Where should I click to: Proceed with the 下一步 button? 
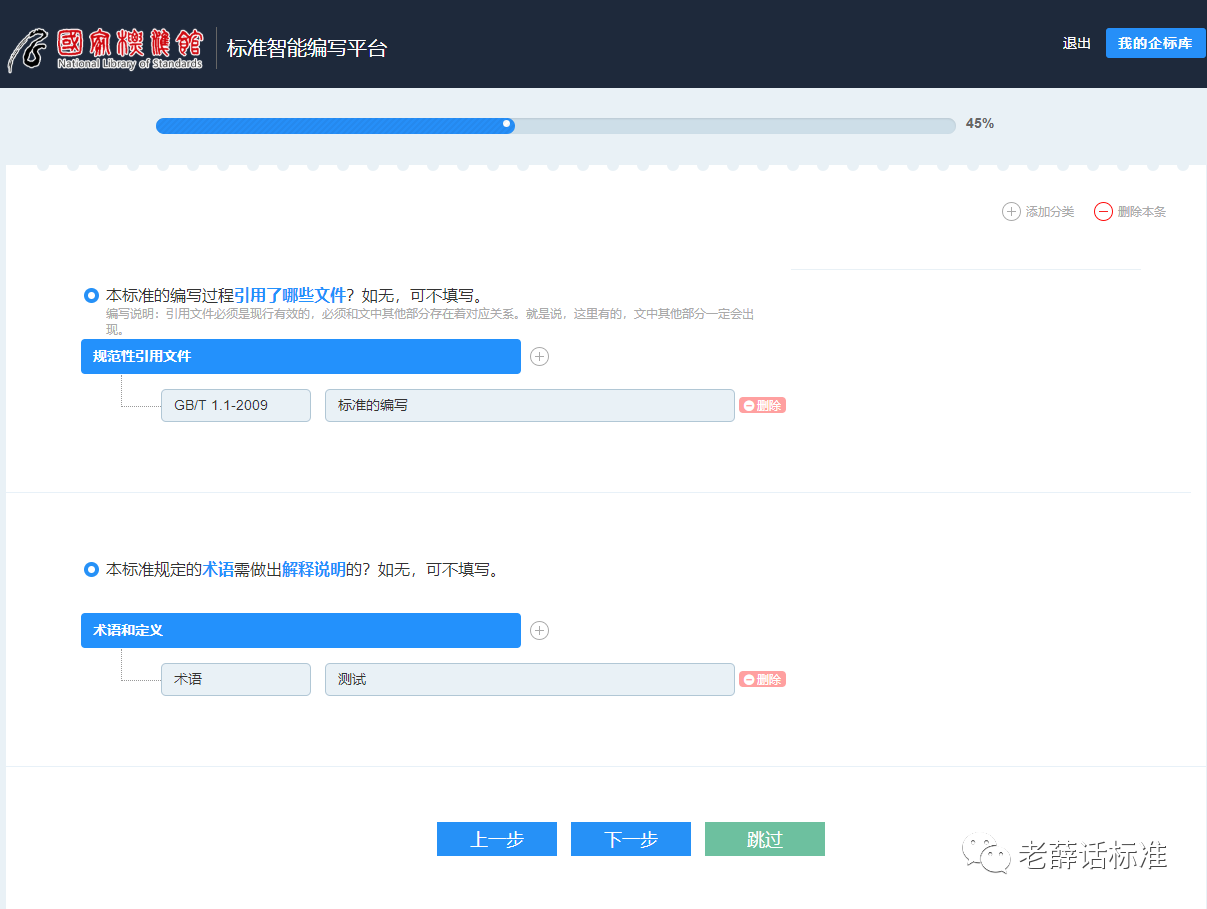(631, 840)
